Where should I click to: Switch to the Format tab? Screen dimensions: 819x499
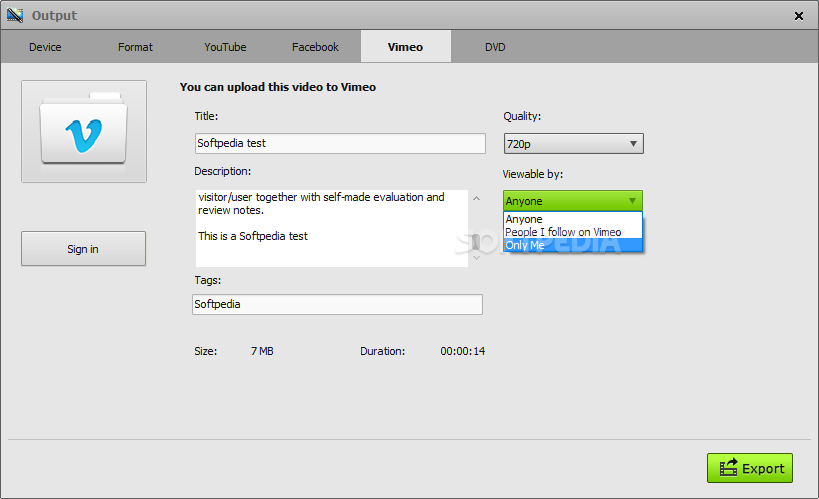click(135, 47)
